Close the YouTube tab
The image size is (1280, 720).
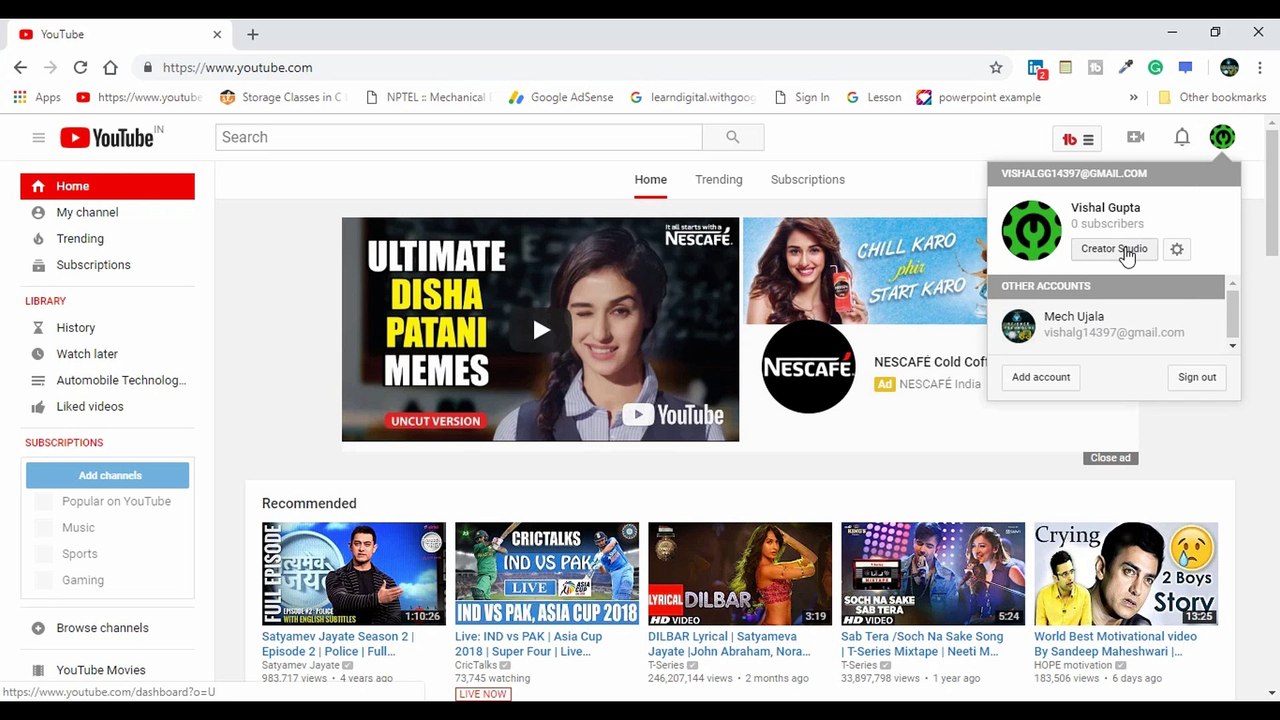click(x=217, y=34)
